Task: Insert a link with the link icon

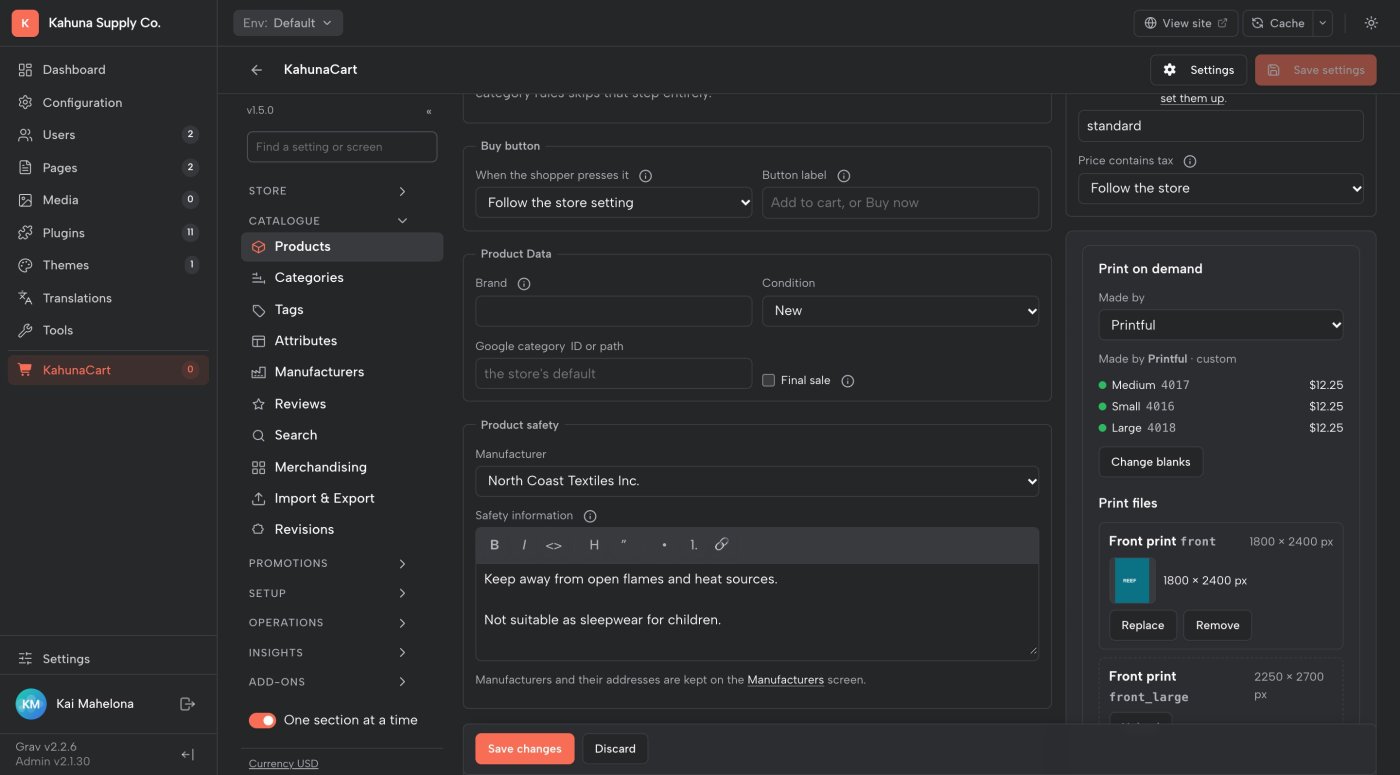Action: click(x=722, y=545)
